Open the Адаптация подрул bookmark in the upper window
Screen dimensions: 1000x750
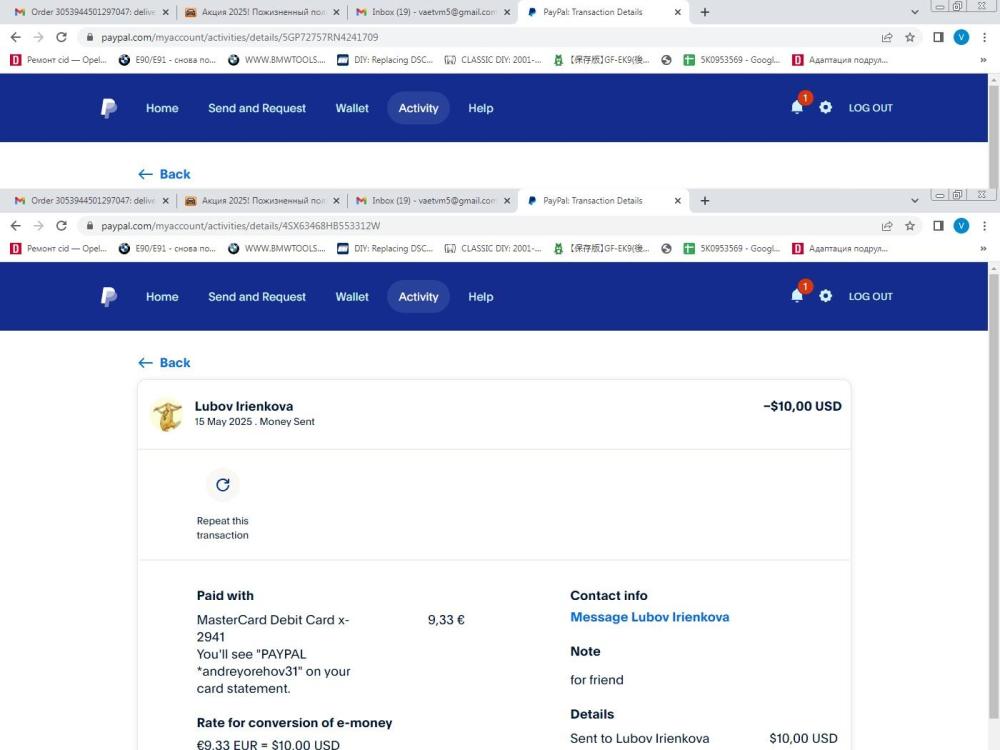[x=841, y=59]
